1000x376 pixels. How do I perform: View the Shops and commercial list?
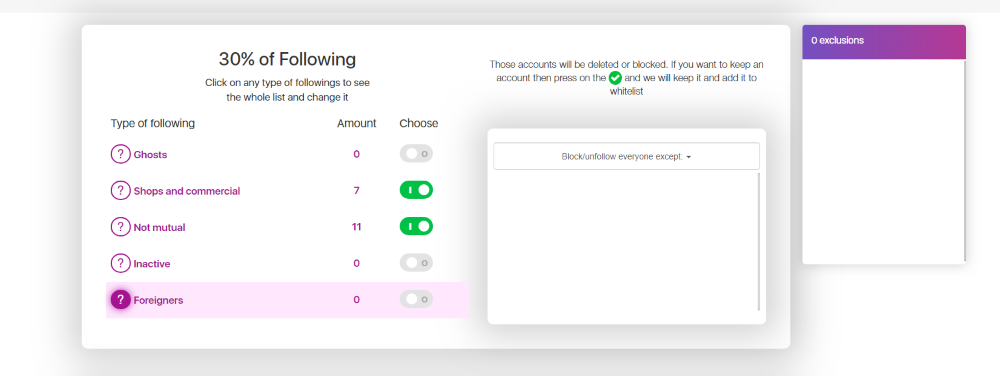pyautogui.click(x=187, y=191)
